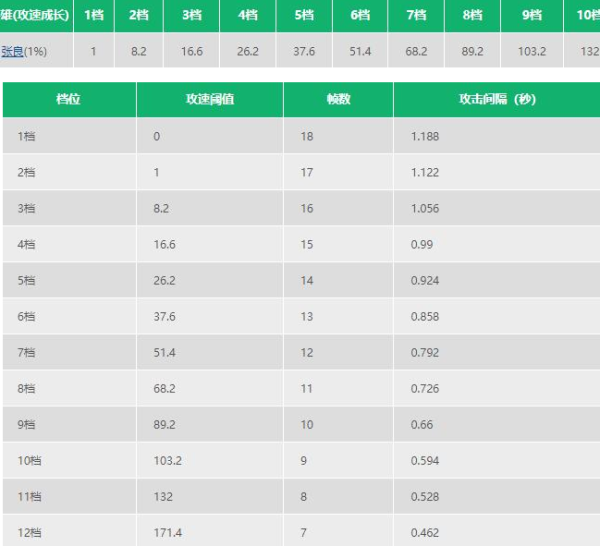Click the 1.188 attack interval cell
Viewport: 600px width, 546px height.
(x=425, y=136)
